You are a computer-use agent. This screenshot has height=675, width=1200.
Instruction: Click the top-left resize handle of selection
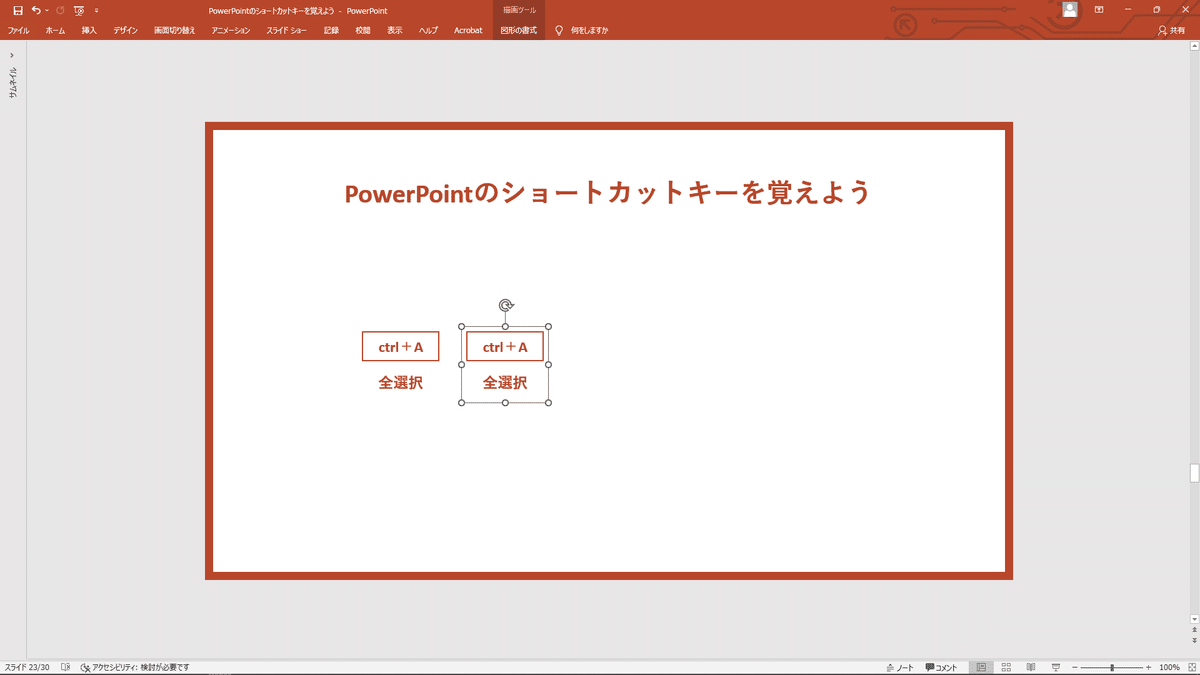pos(461,327)
